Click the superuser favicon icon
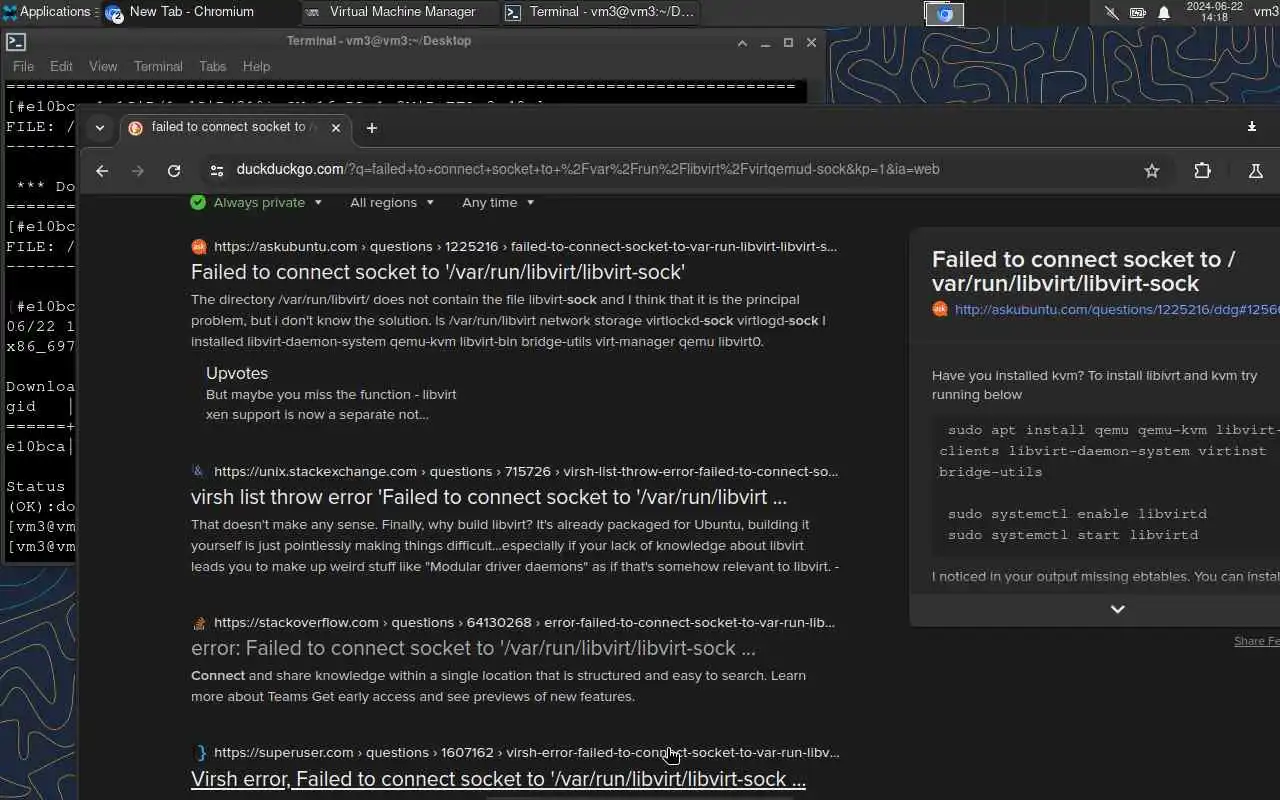 (200, 752)
